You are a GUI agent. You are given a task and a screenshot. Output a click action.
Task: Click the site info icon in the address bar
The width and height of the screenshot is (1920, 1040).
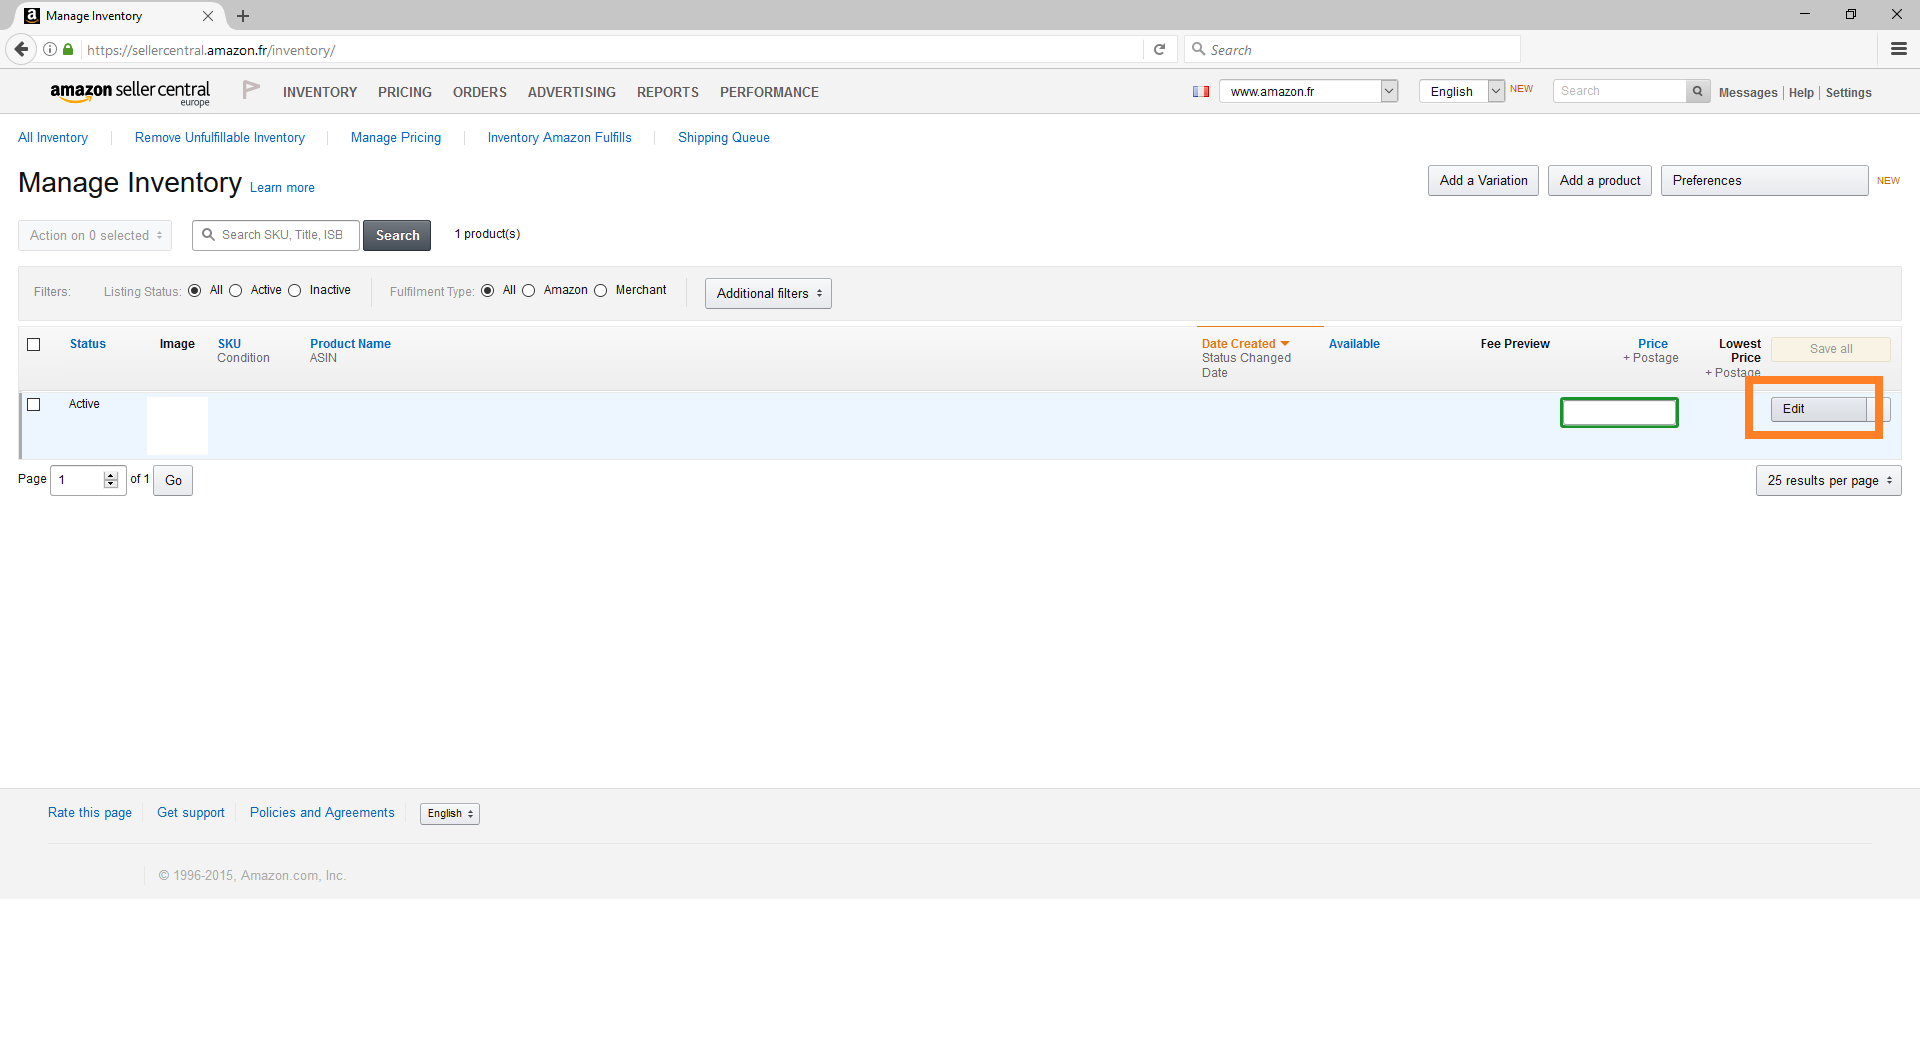tap(50, 49)
